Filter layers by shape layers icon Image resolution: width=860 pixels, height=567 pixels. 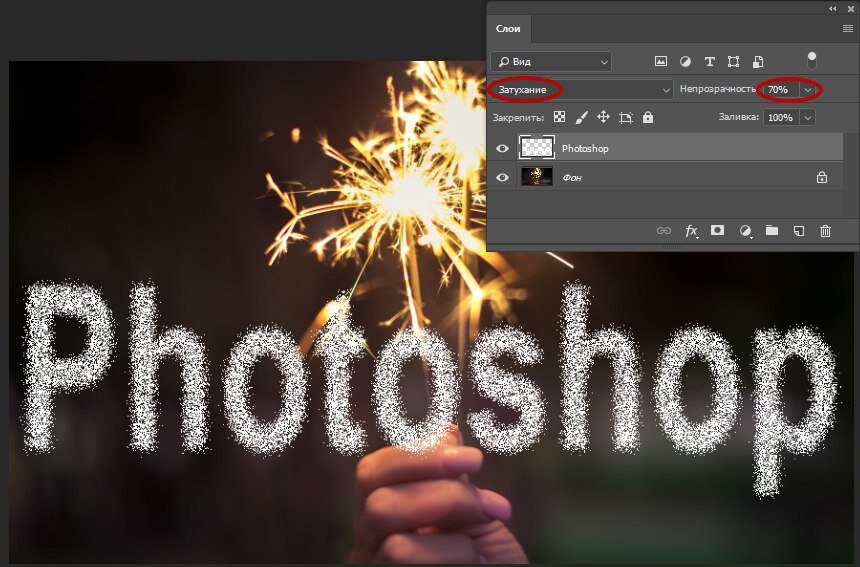[x=733, y=61]
